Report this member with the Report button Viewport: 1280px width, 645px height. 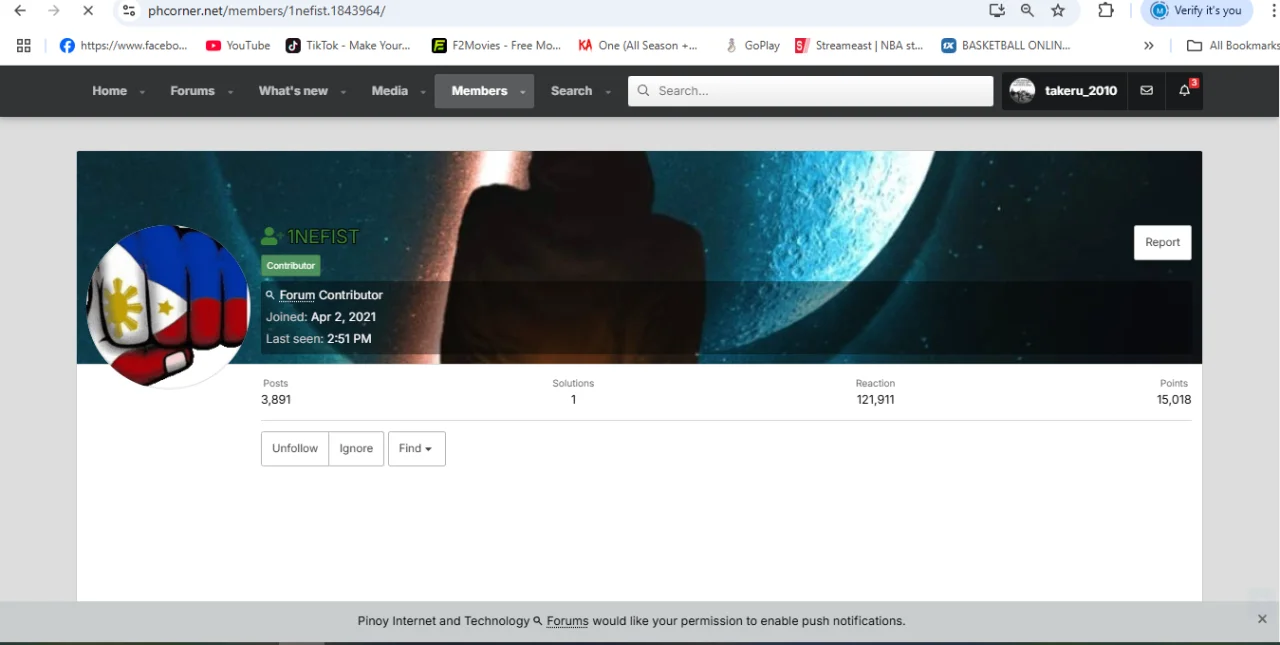click(x=1162, y=242)
